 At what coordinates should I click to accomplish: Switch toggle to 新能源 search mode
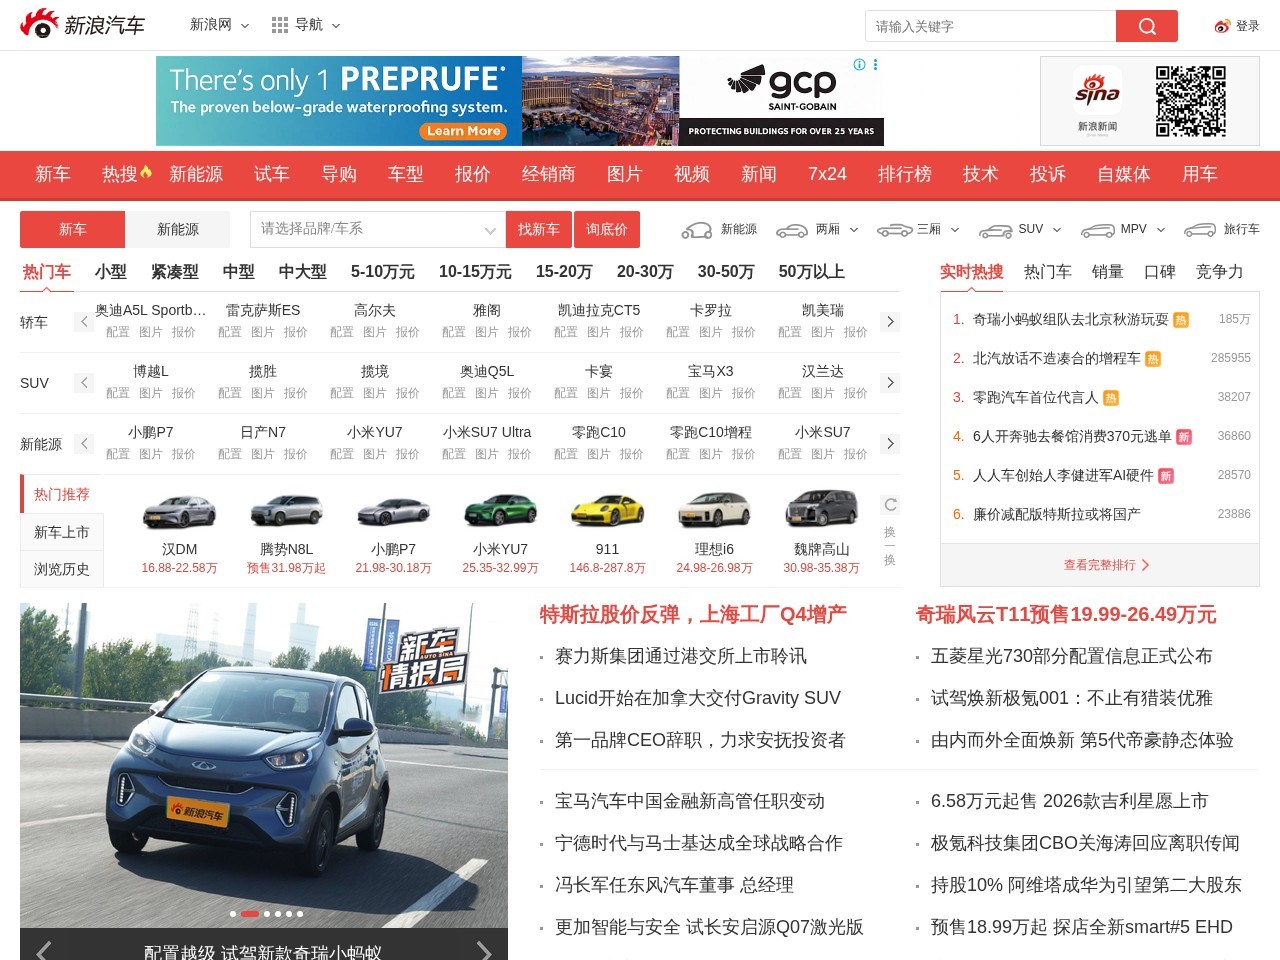pos(177,230)
